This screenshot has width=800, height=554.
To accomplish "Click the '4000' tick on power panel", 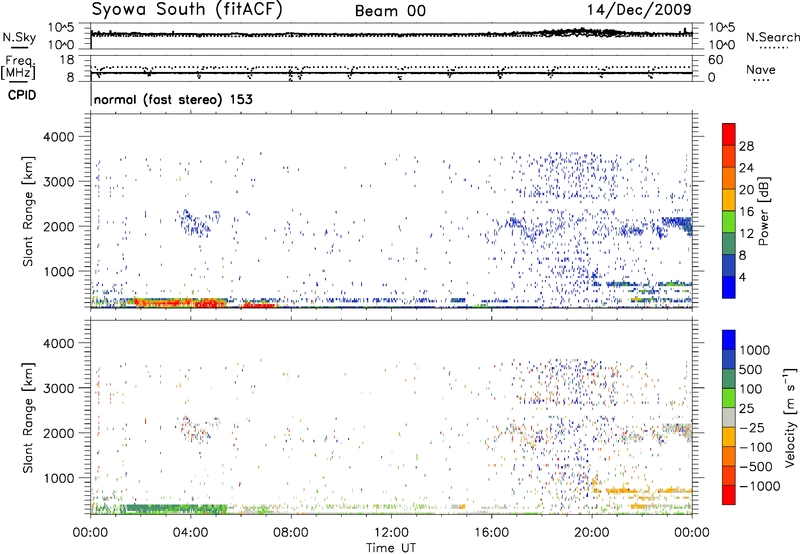I will (x=59, y=137).
